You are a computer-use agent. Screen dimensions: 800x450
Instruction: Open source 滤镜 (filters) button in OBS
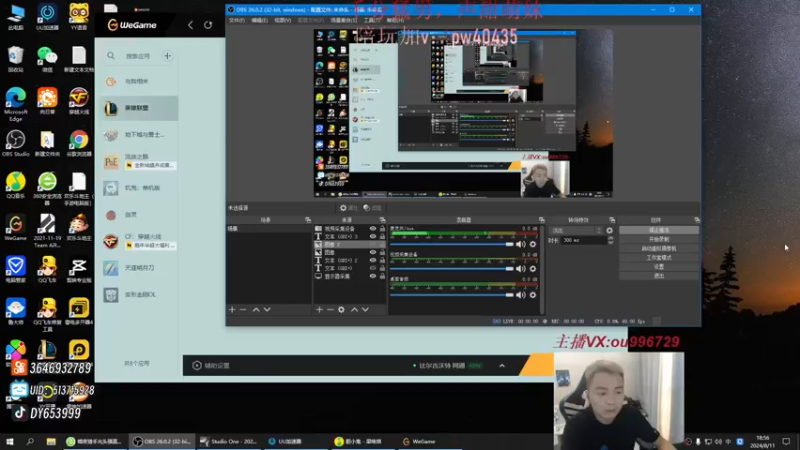coord(373,208)
